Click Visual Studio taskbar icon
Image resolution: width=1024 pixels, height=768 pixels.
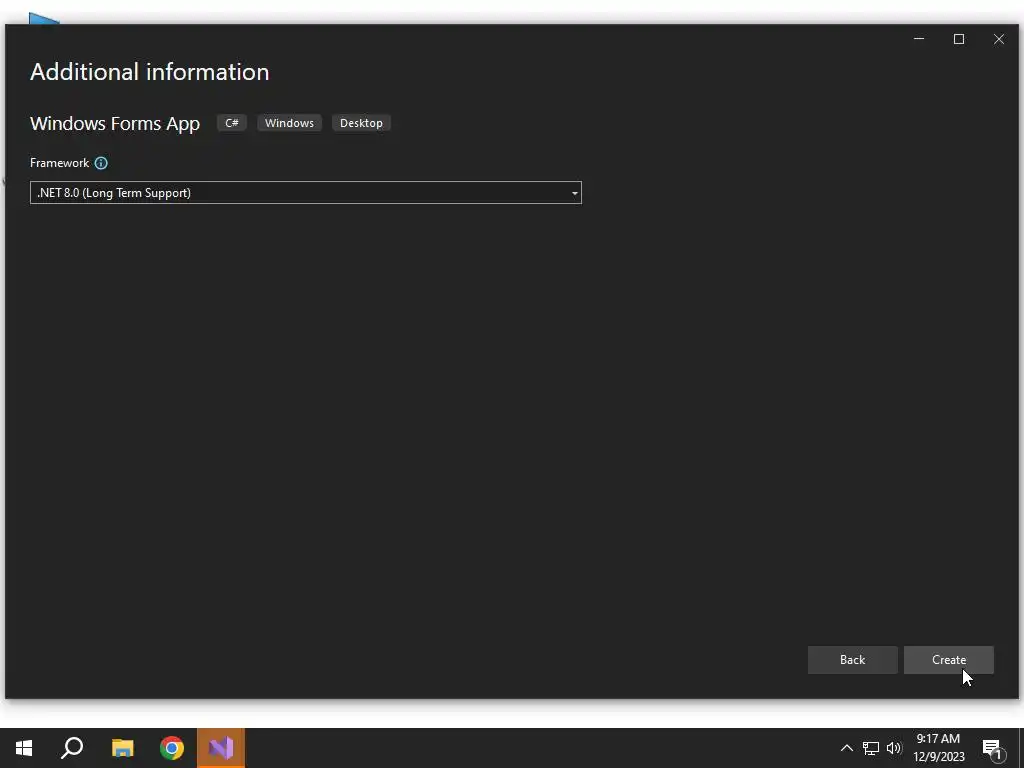click(221, 748)
